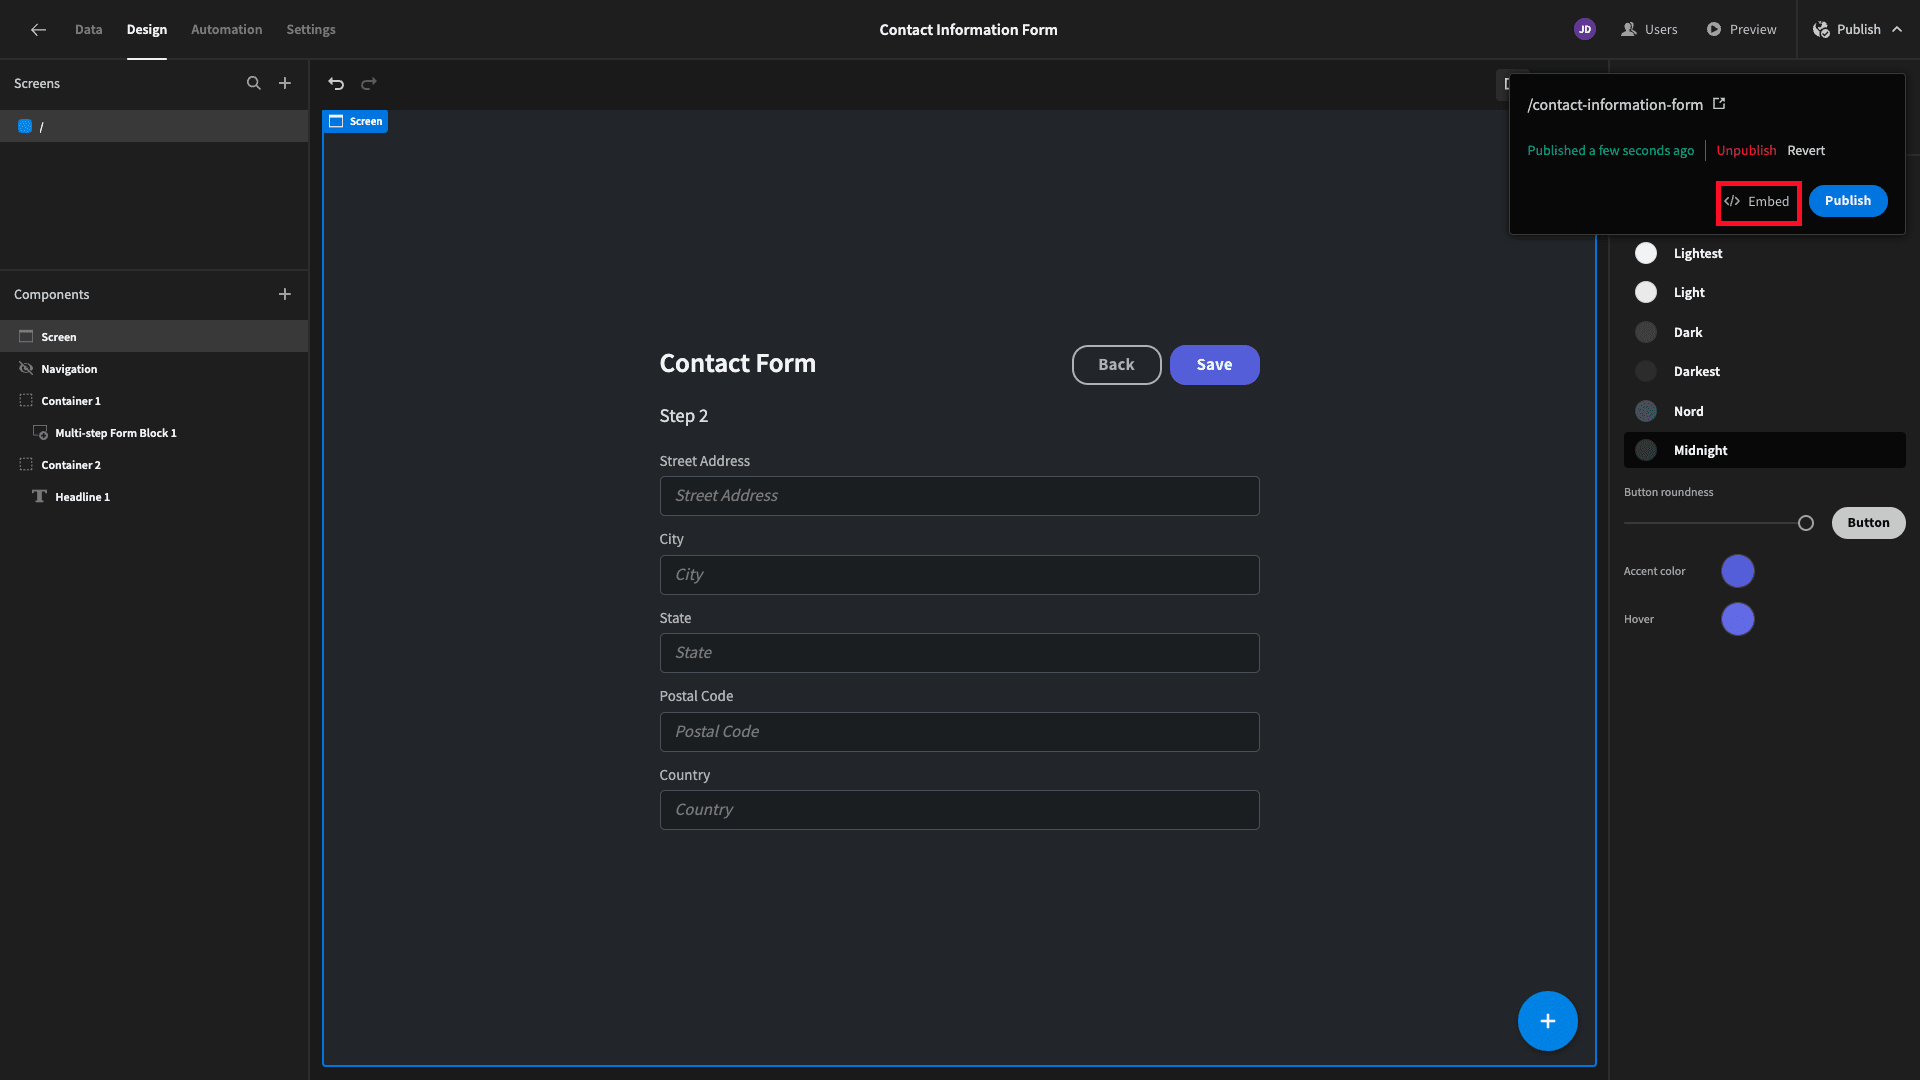Image resolution: width=1920 pixels, height=1080 pixels.
Task: Add a component with the plus icon
Action: (285, 294)
